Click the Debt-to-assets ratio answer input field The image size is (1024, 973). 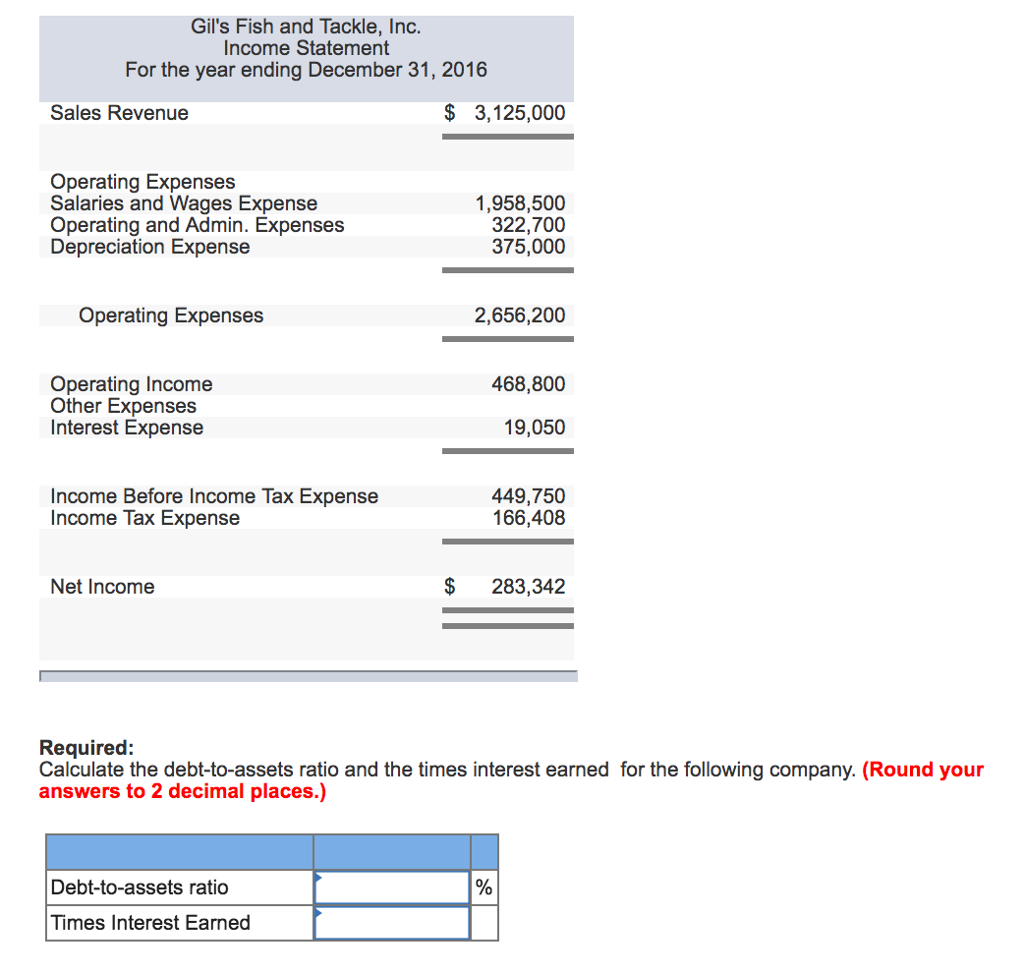(x=390, y=887)
